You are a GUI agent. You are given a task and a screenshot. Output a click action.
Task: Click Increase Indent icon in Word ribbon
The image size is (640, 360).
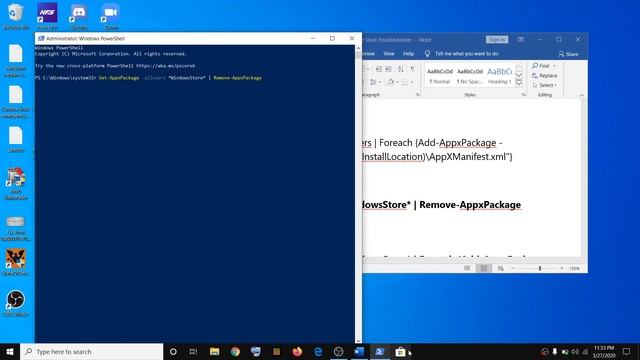pyautogui.click(x=389, y=69)
